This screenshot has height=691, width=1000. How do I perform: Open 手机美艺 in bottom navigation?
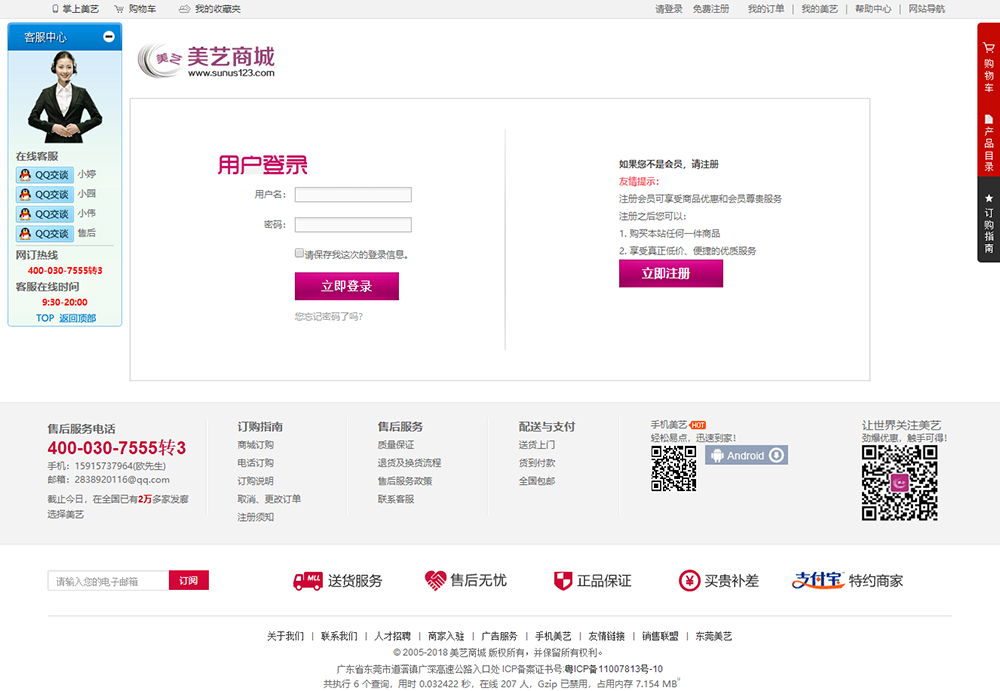[554, 636]
